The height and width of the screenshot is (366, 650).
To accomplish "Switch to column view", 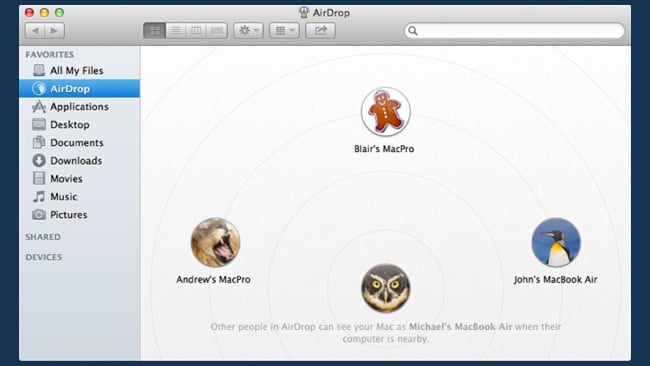I will 196,31.
